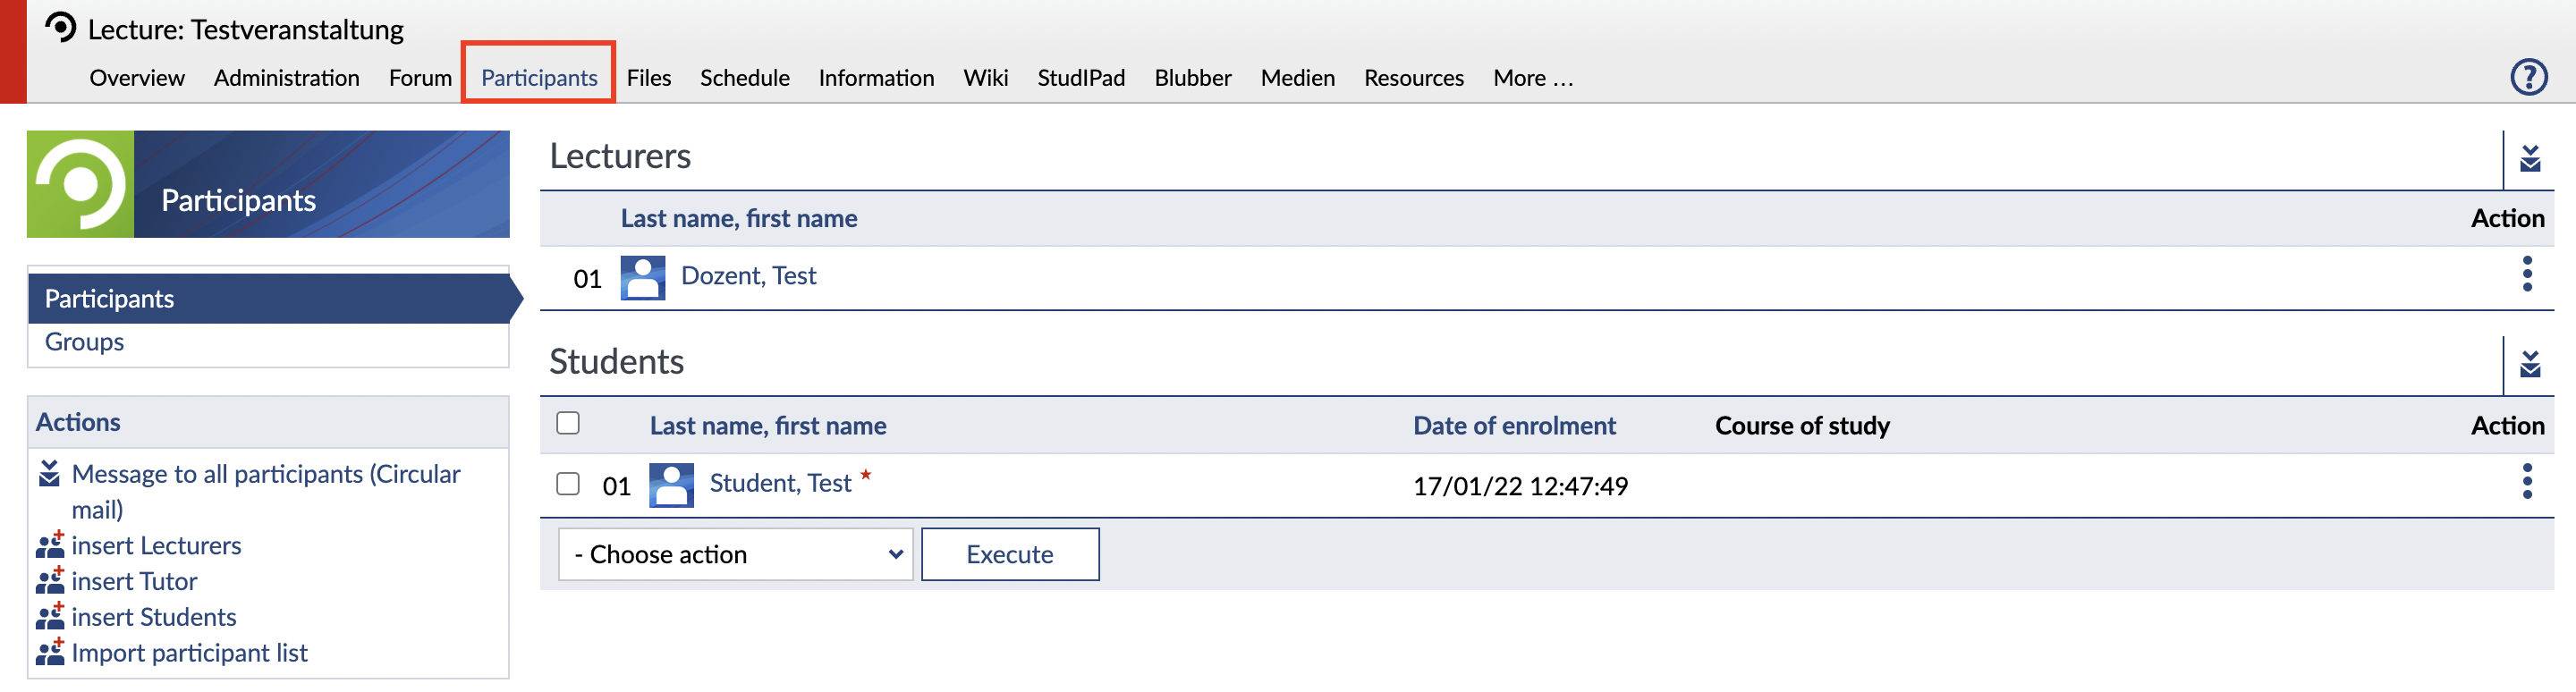The image size is (2576, 692).
Task: Open the Choose action dropdown
Action: (735, 554)
